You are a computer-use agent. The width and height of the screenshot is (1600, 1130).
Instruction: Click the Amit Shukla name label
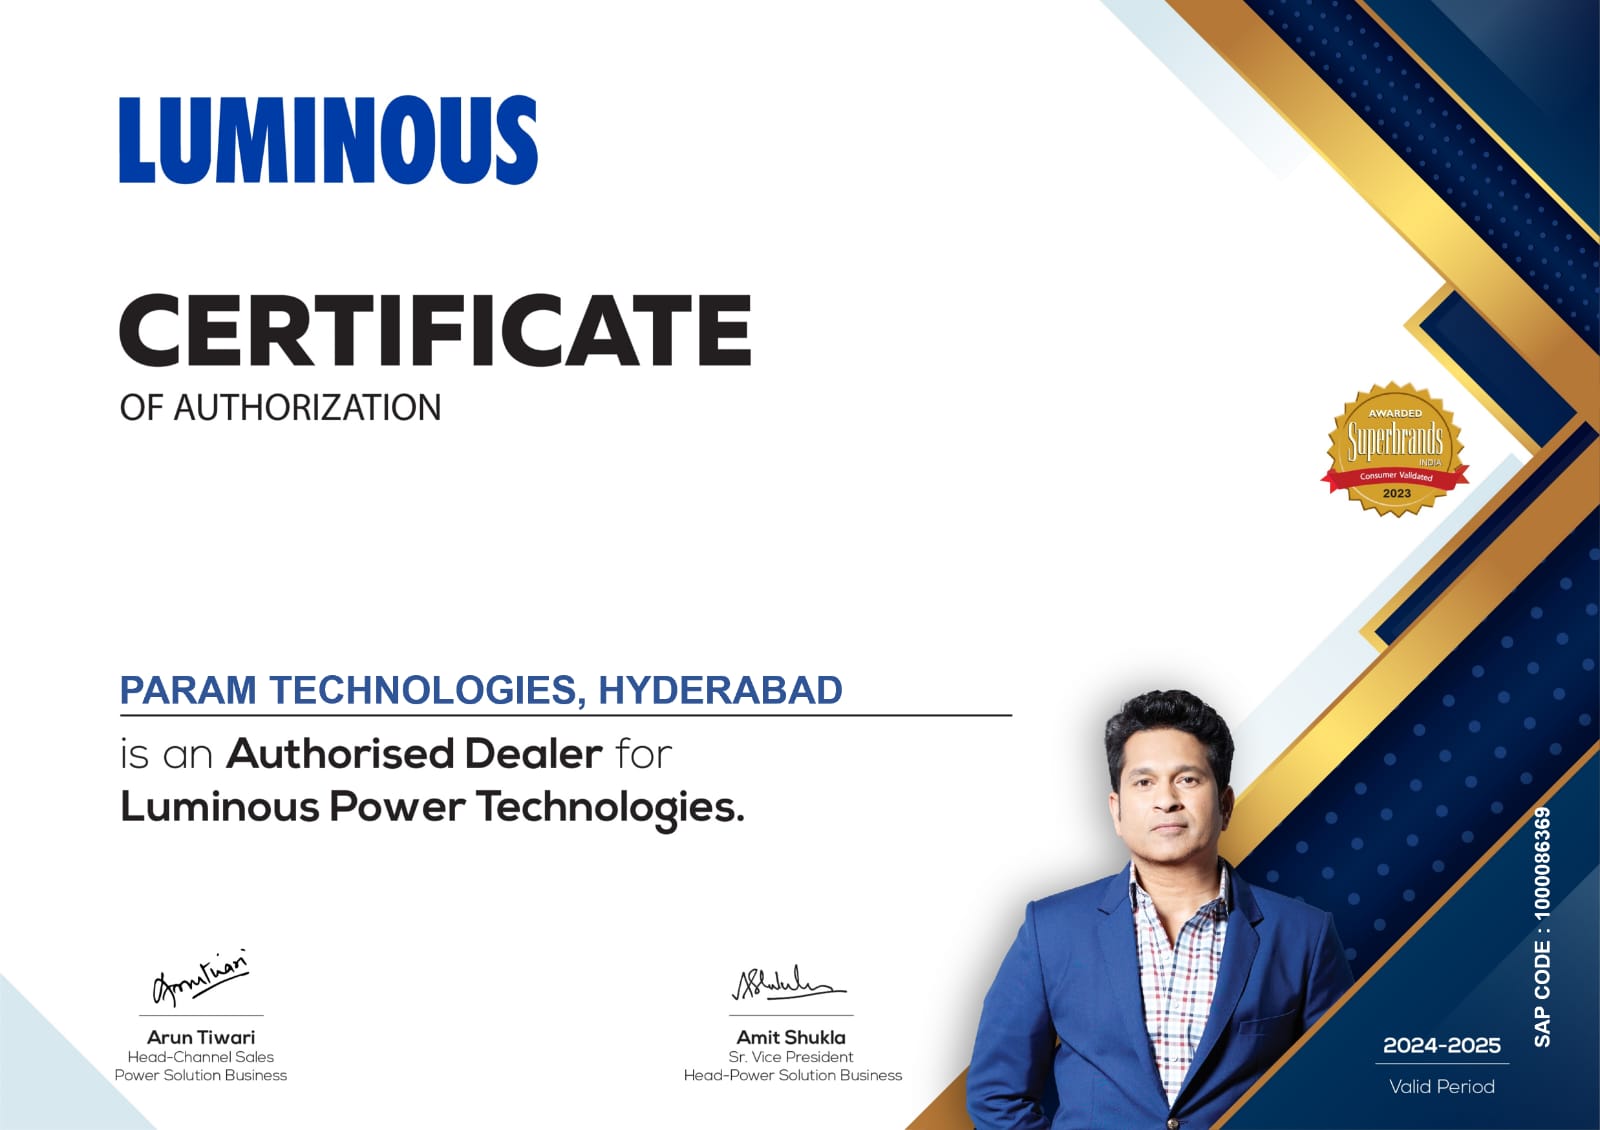click(x=791, y=1037)
